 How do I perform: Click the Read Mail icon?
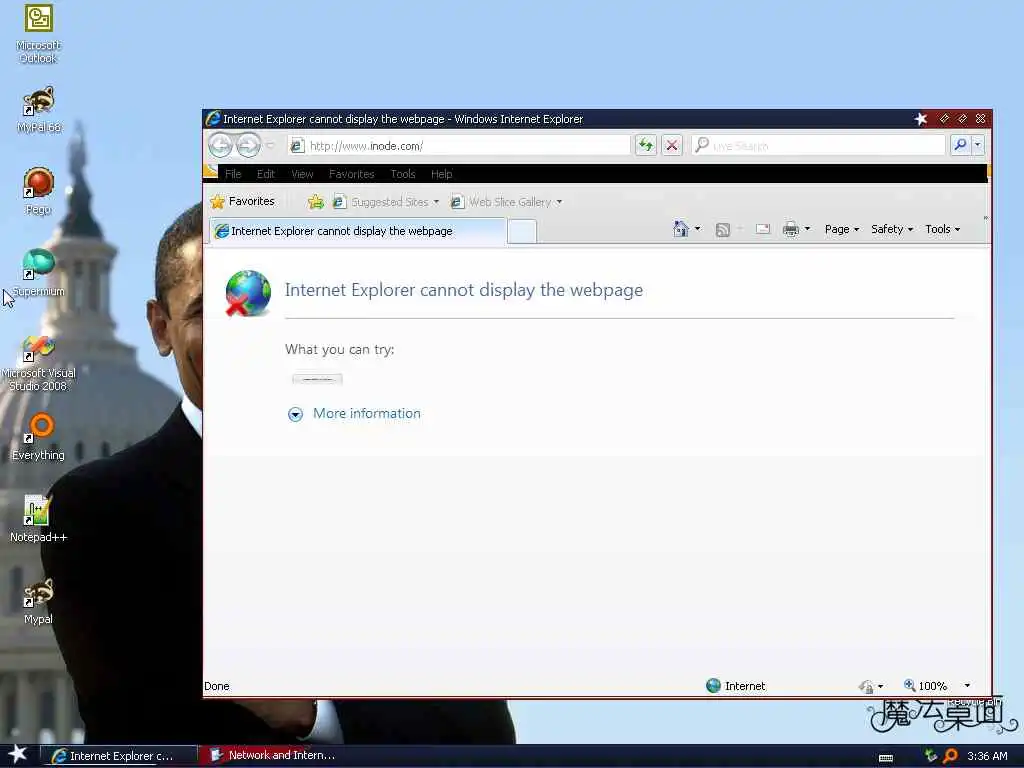point(763,229)
